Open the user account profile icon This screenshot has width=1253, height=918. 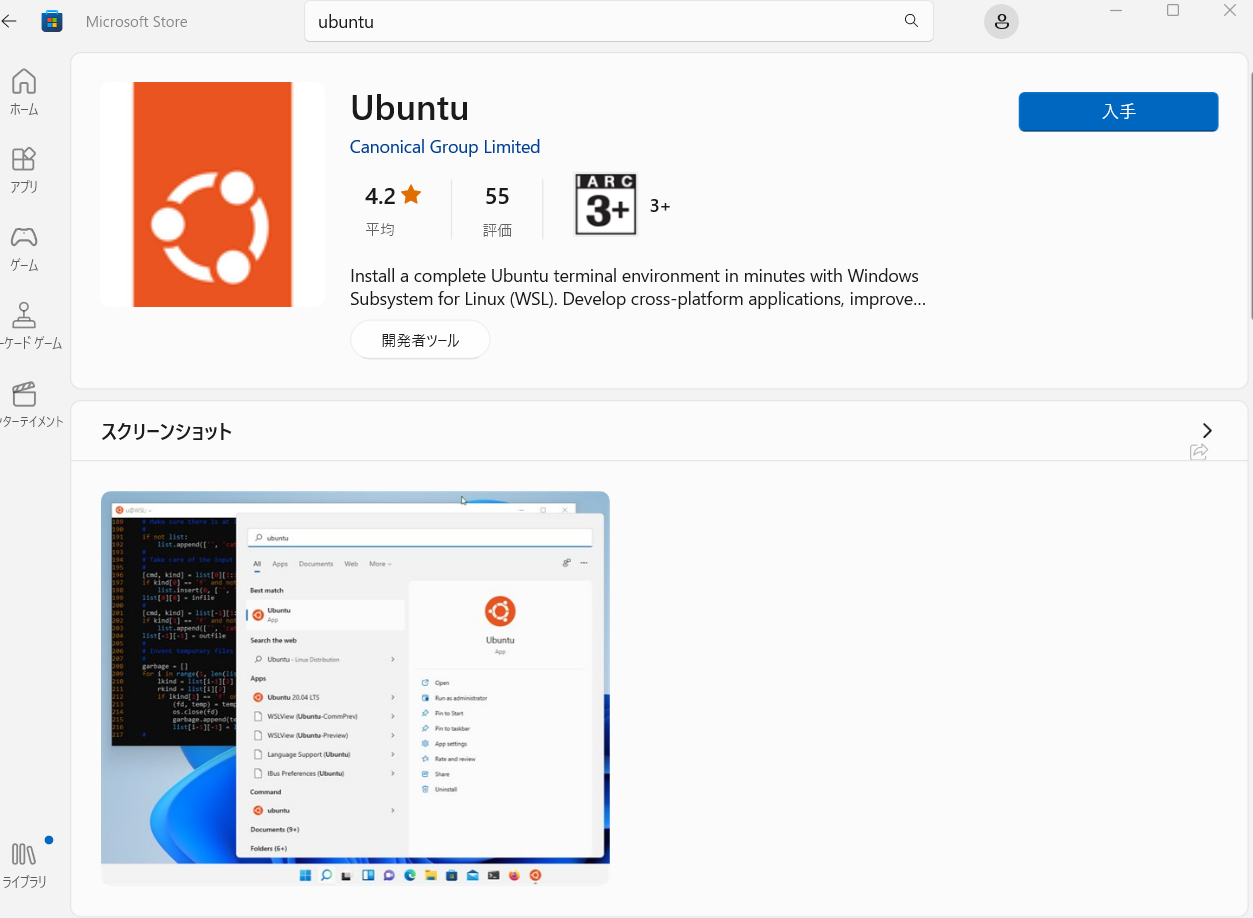tap(1001, 22)
